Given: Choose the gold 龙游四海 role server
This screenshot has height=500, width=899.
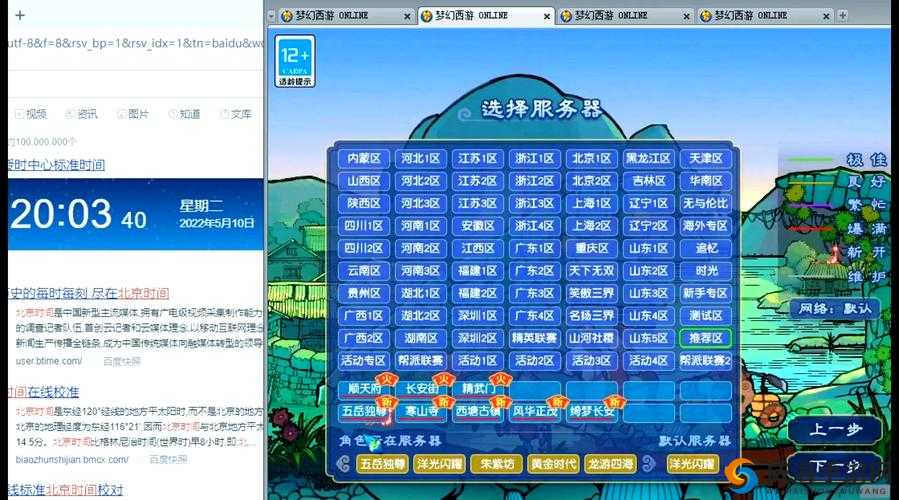Looking at the screenshot, I should click(x=610, y=463).
